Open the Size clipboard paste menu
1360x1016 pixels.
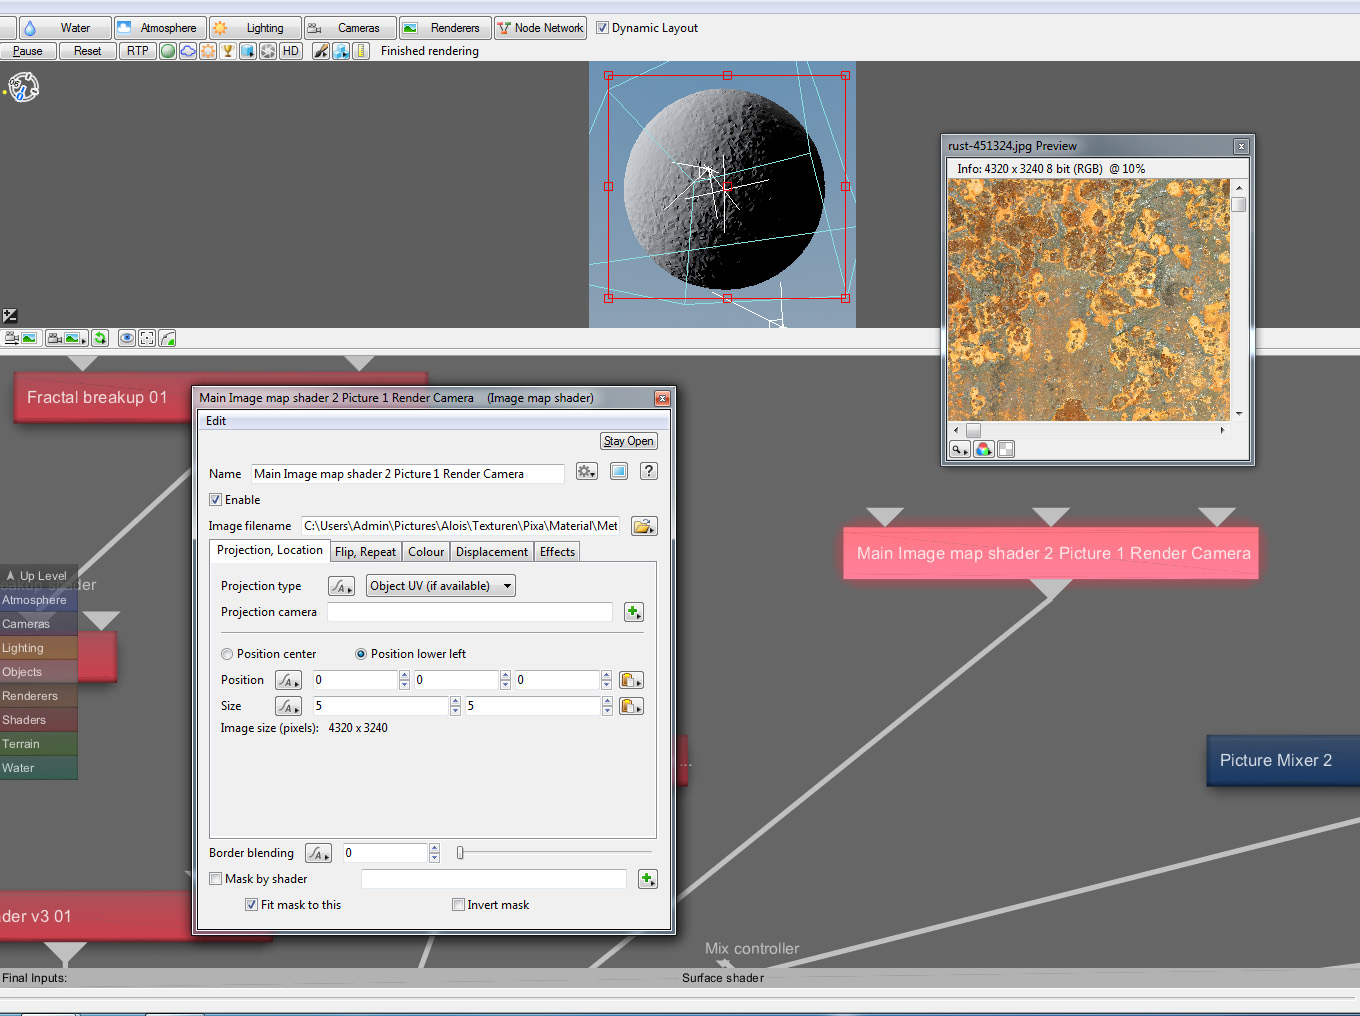[x=631, y=706]
